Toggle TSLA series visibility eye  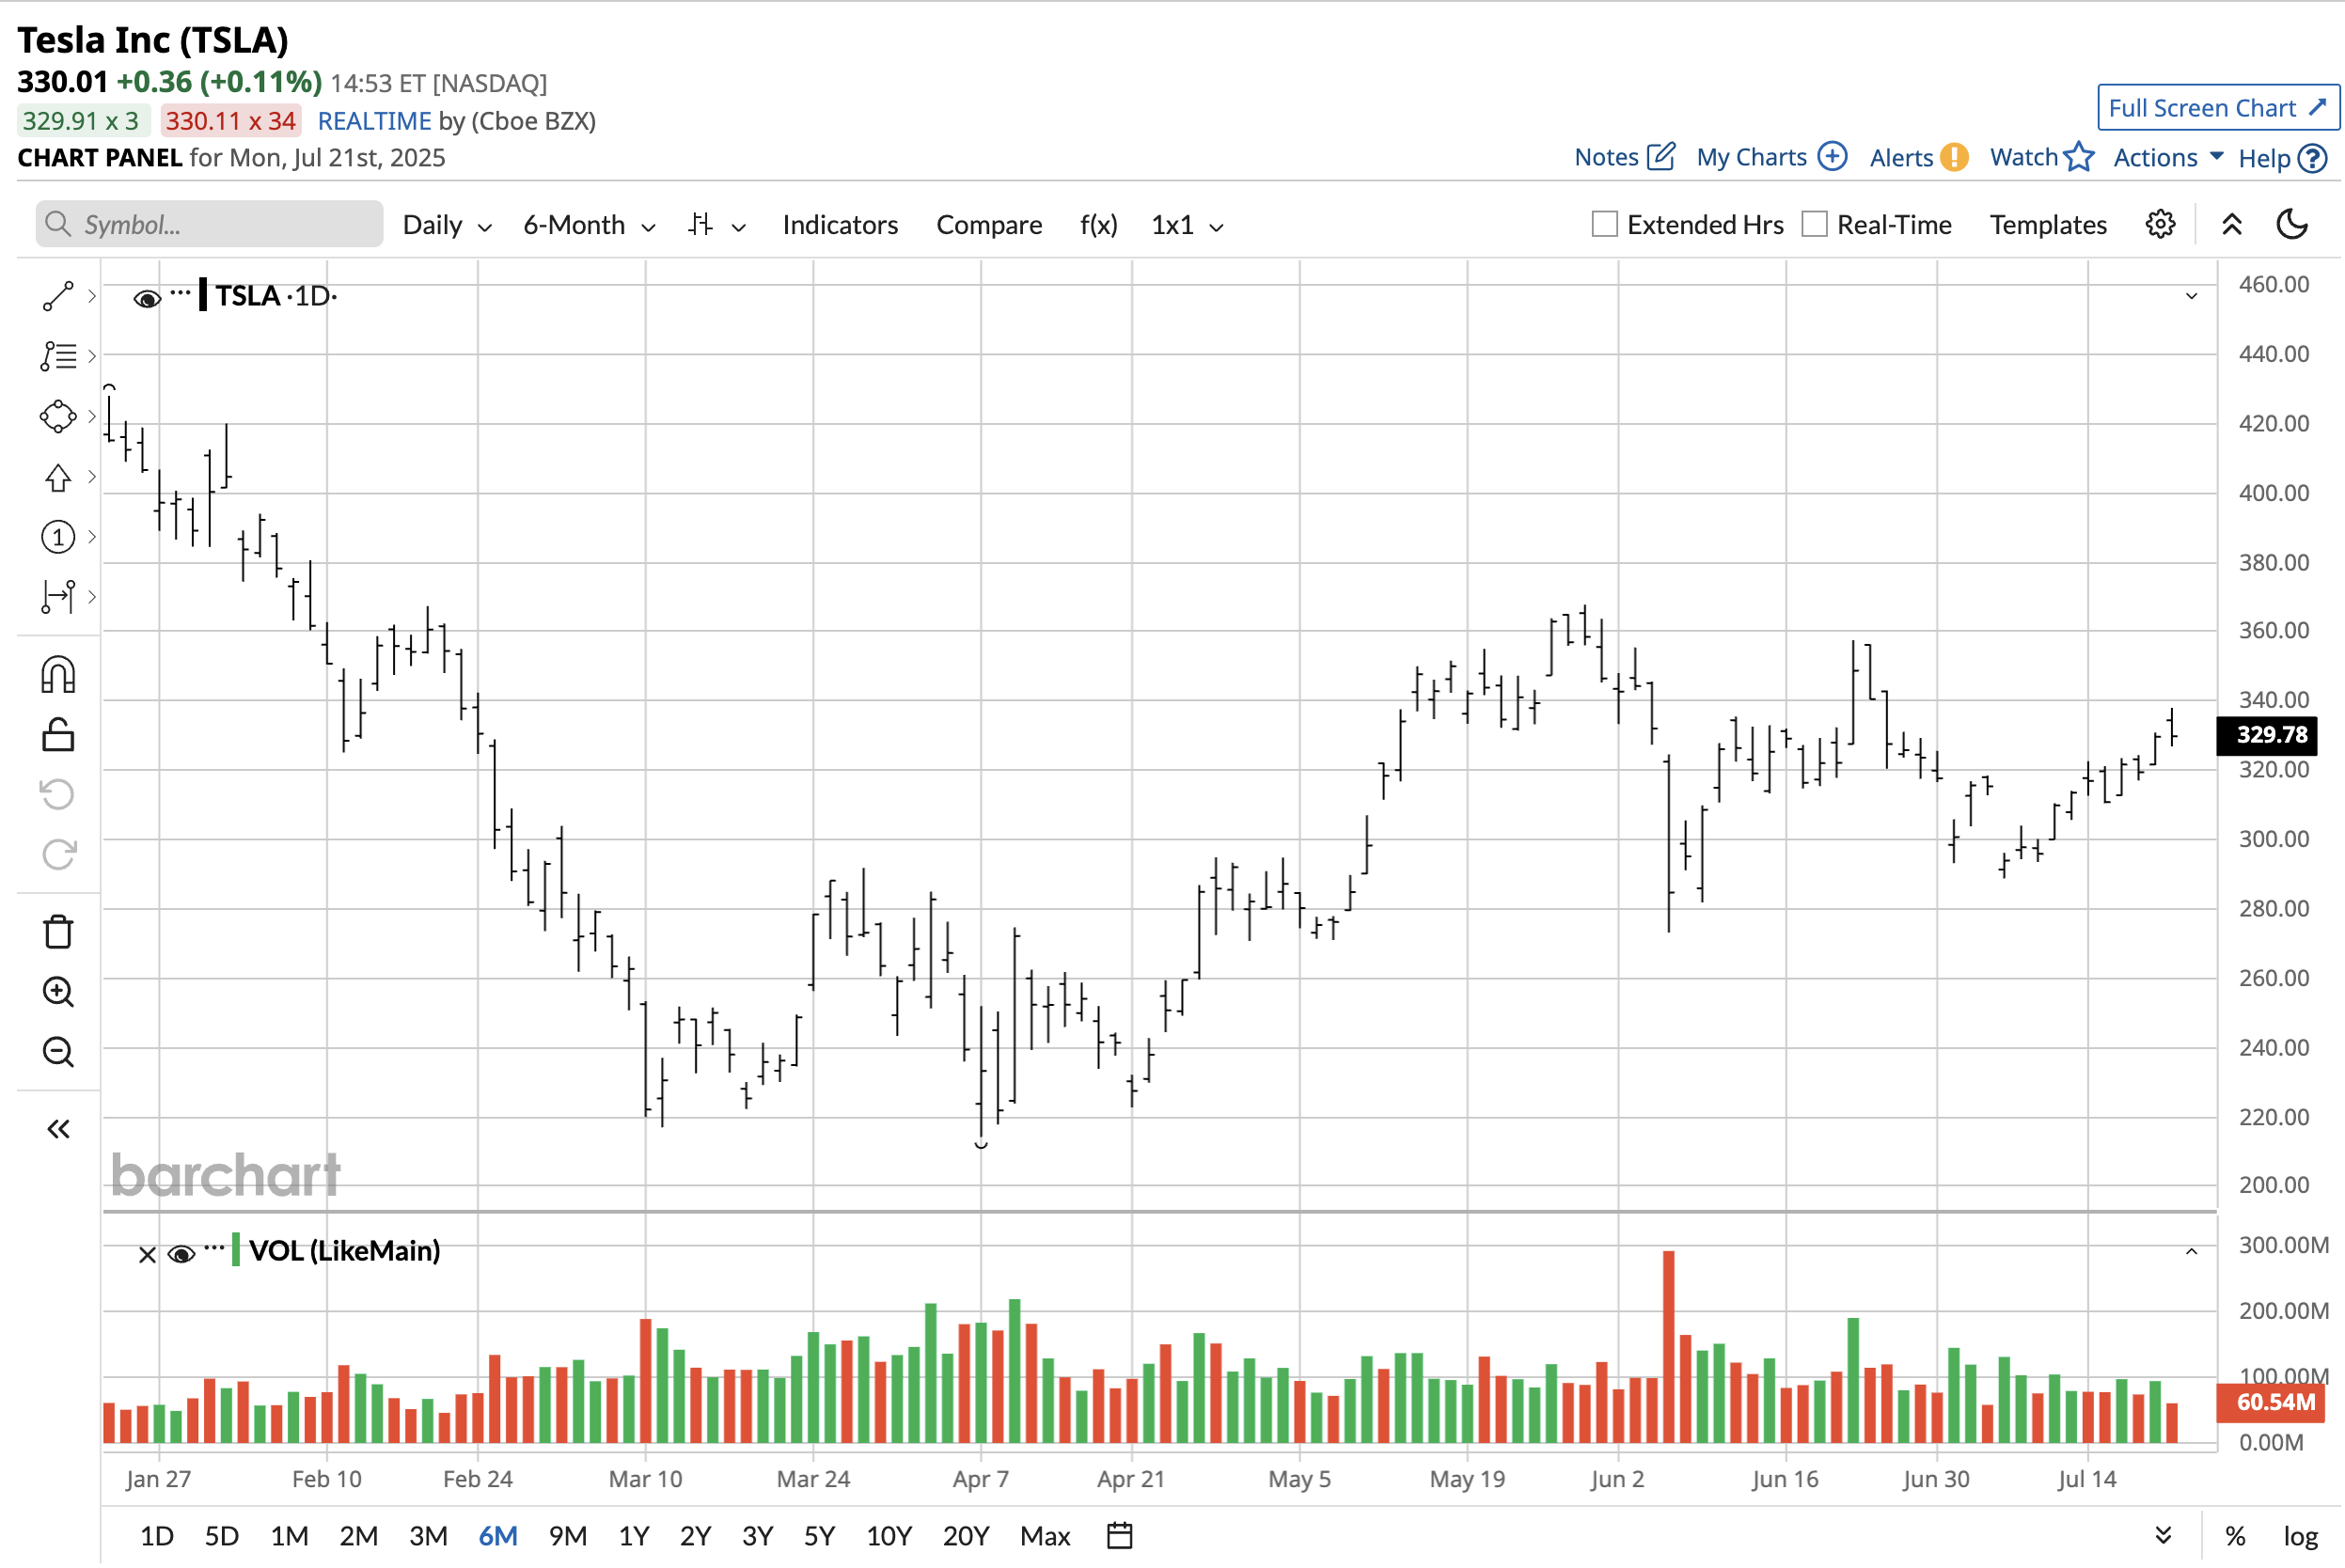[147, 298]
